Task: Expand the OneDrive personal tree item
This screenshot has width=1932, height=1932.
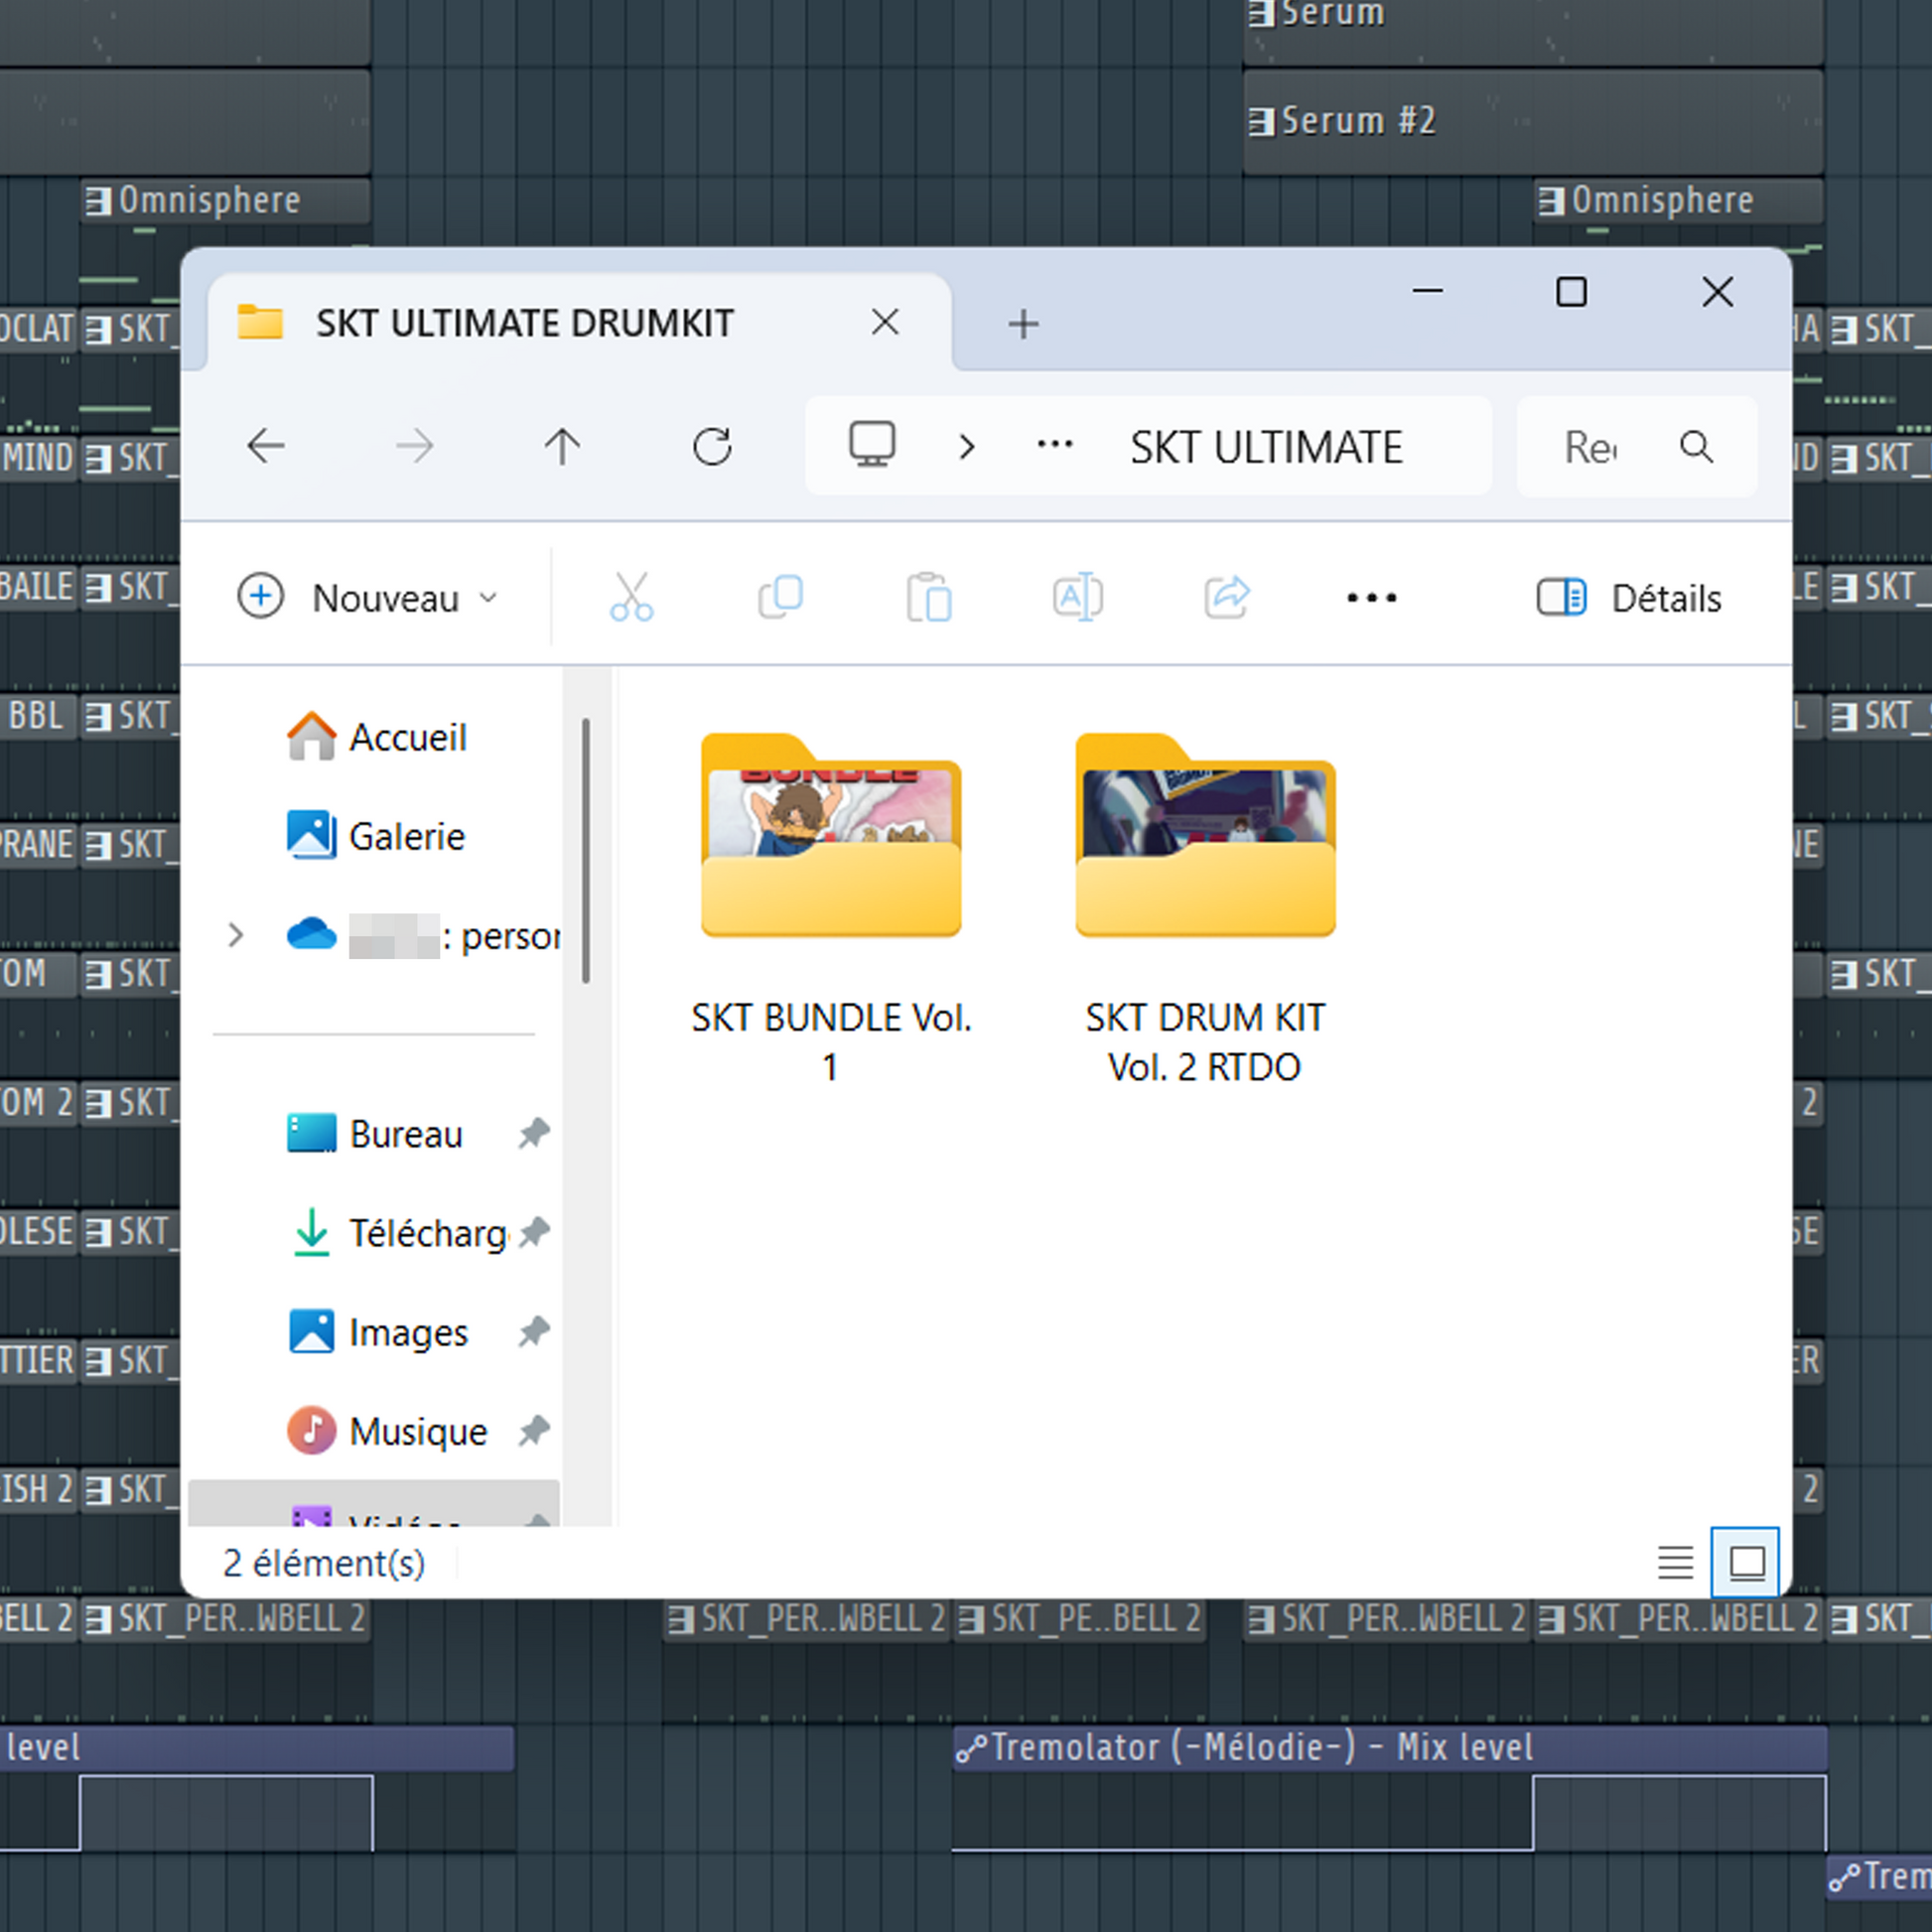Action: (235, 936)
